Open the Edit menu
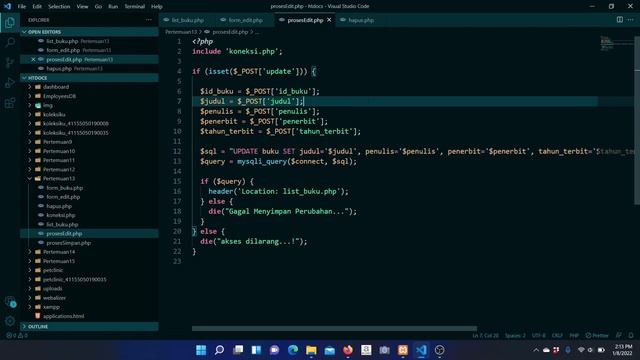This screenshot has height=360, width=640. click(x=37, y=7)
